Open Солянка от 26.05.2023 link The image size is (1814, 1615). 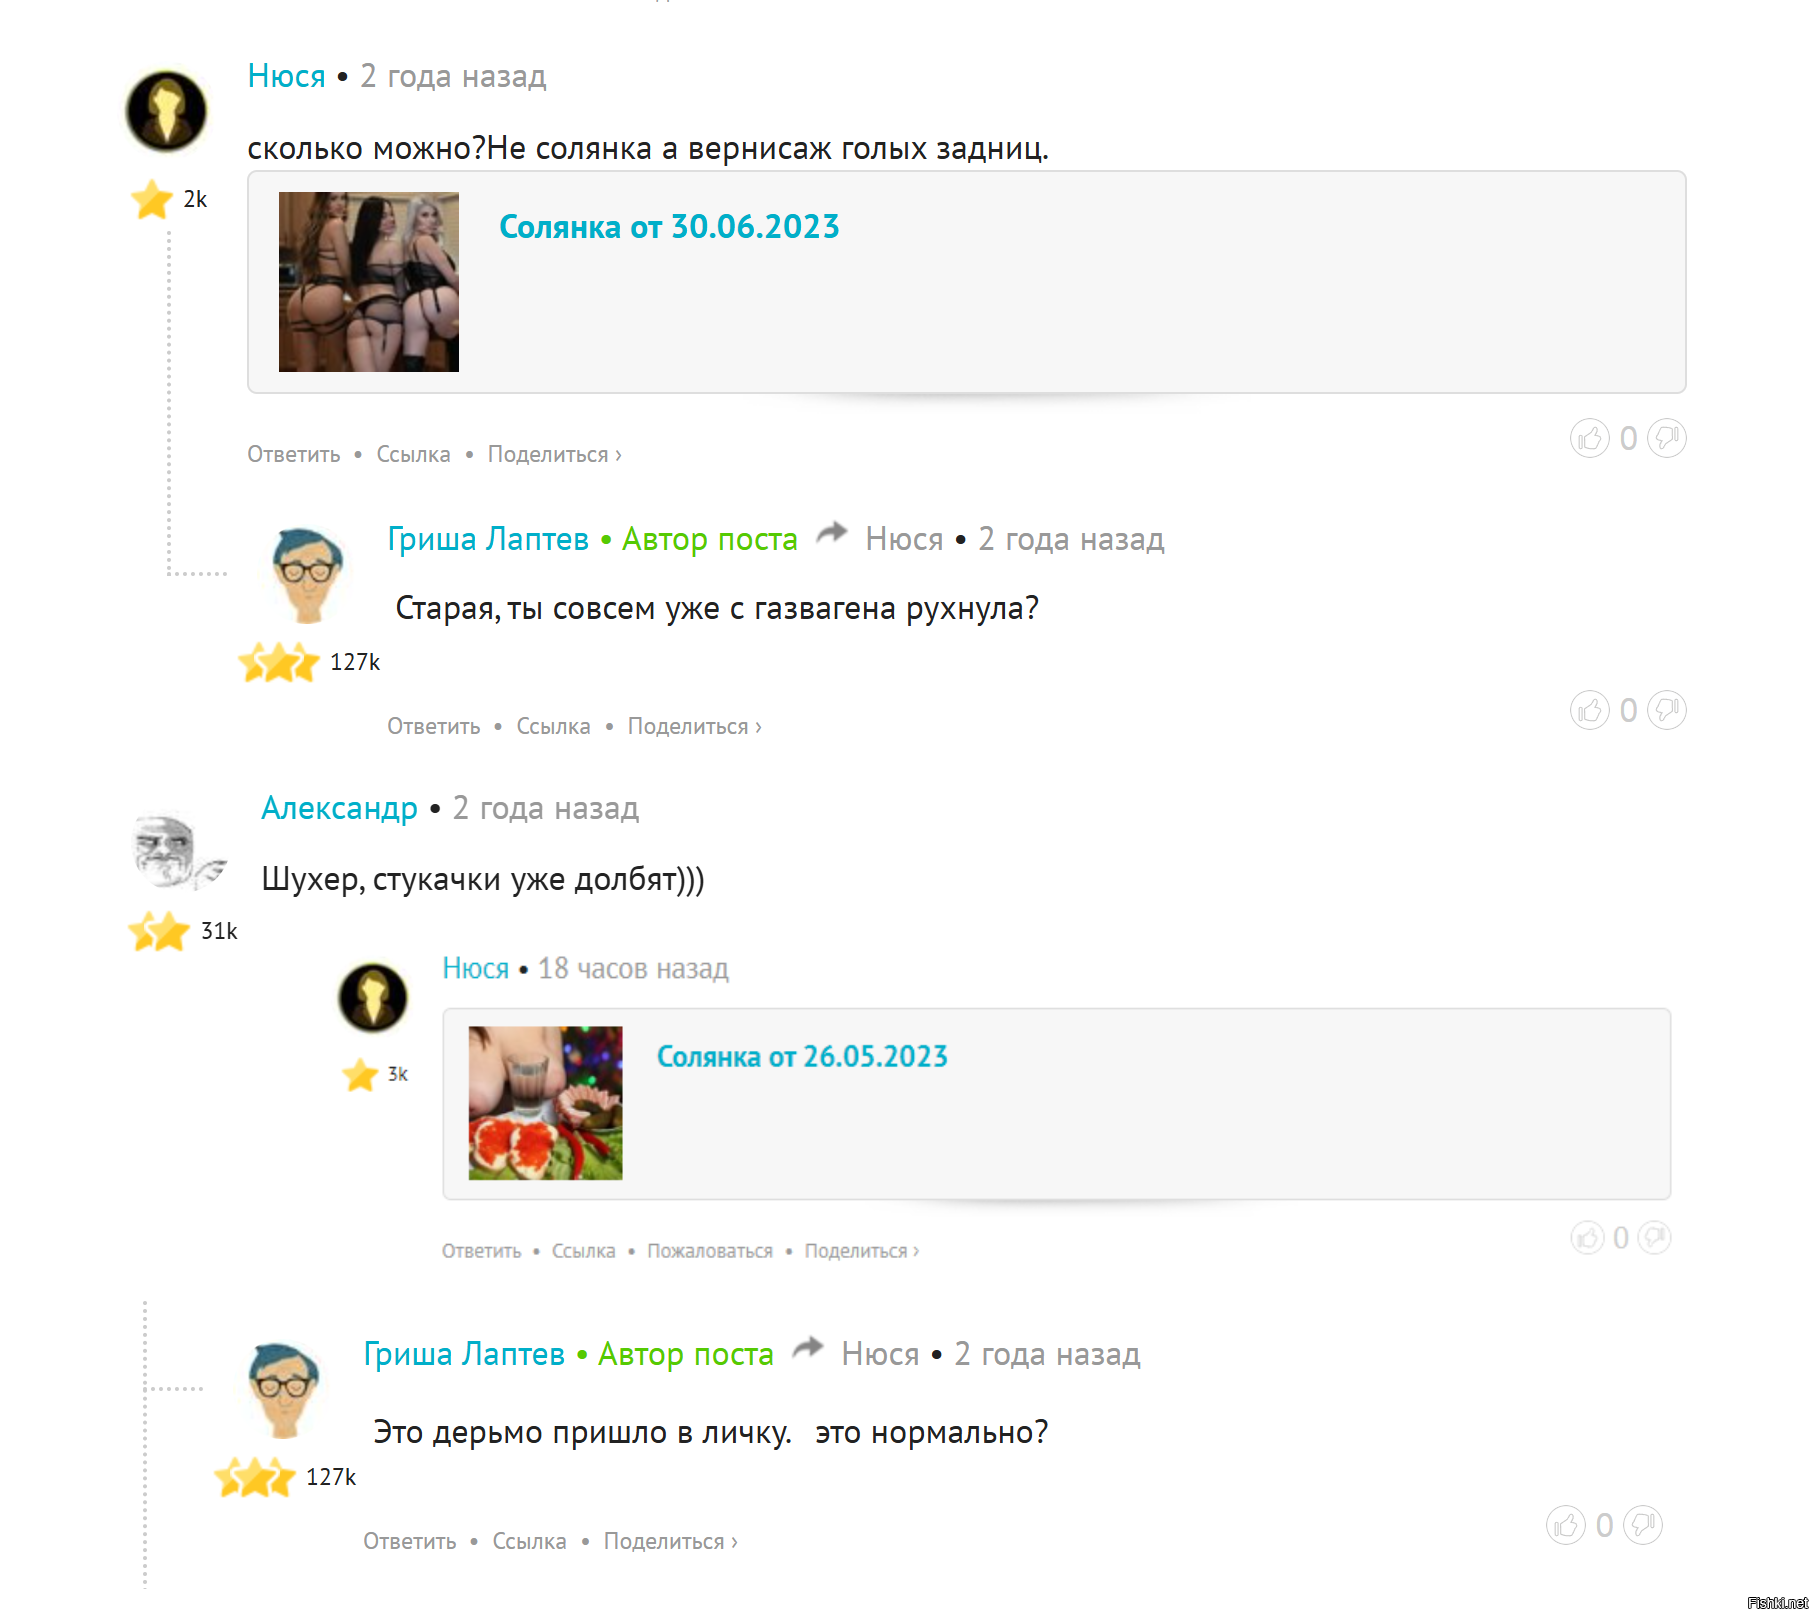click(x=802, y=1057)
